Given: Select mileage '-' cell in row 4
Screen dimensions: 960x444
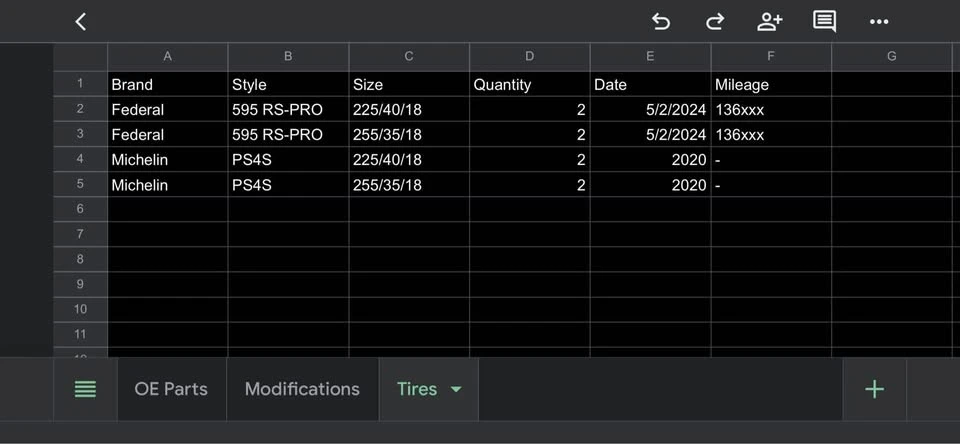Looking at the screenshot, I should click(770, 160).
